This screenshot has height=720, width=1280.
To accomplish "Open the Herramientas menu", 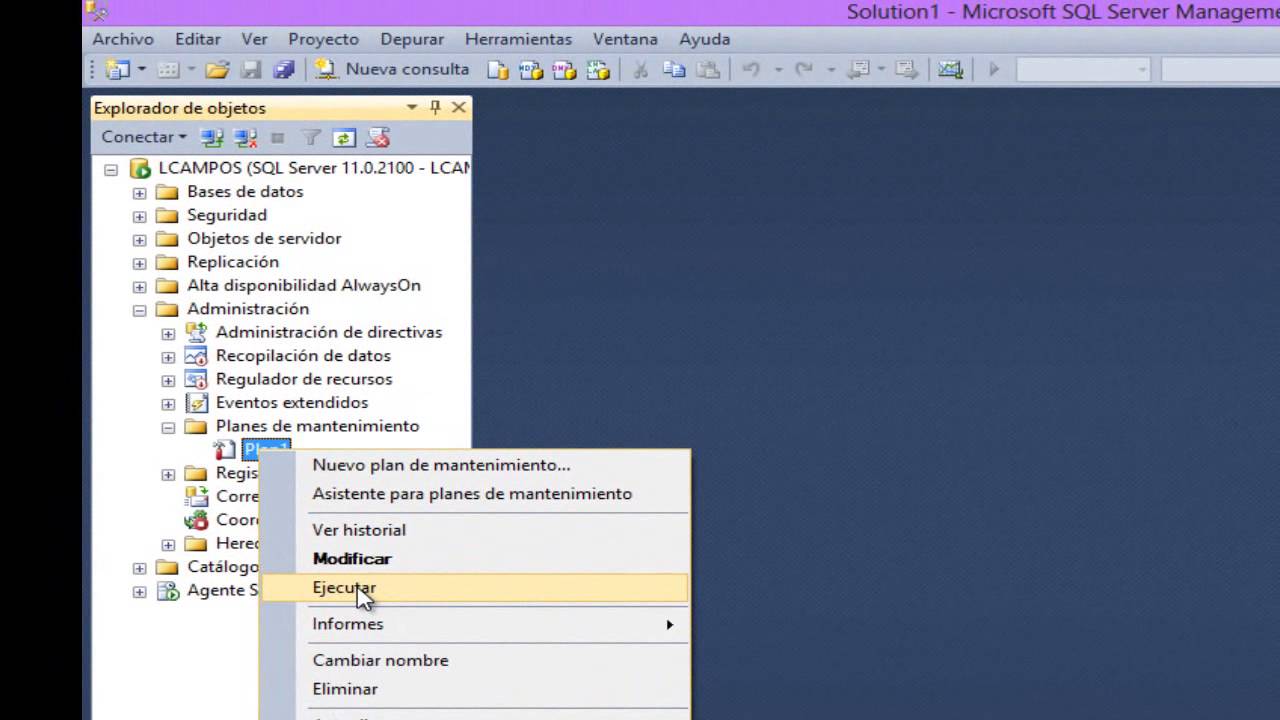I will pos(518,39).
